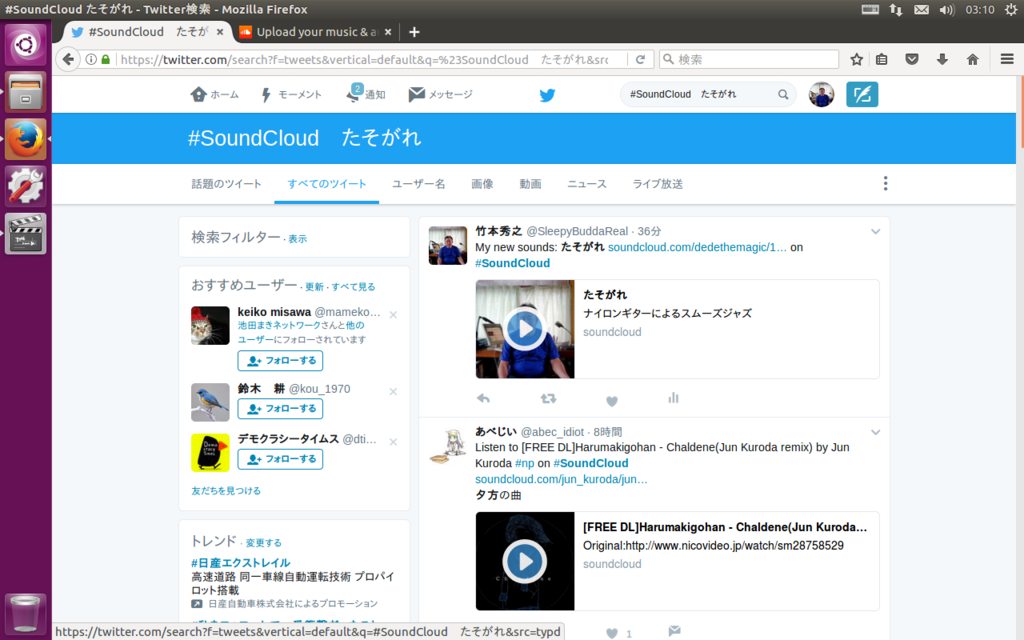This screenshot has height=640, width=1024.
Task: Go back with browser back arrow
Action: (x=68, y=59)
